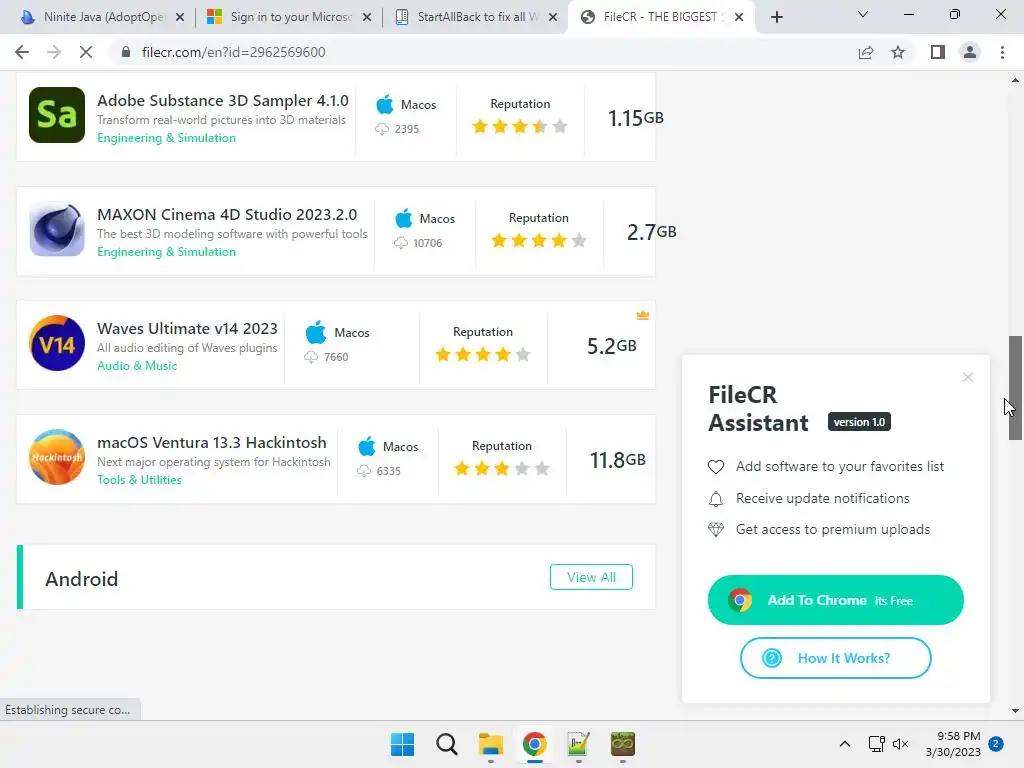Open Chrome three-dot menu
This screenshot has width=1024, height=768.
click(1002, 52)
